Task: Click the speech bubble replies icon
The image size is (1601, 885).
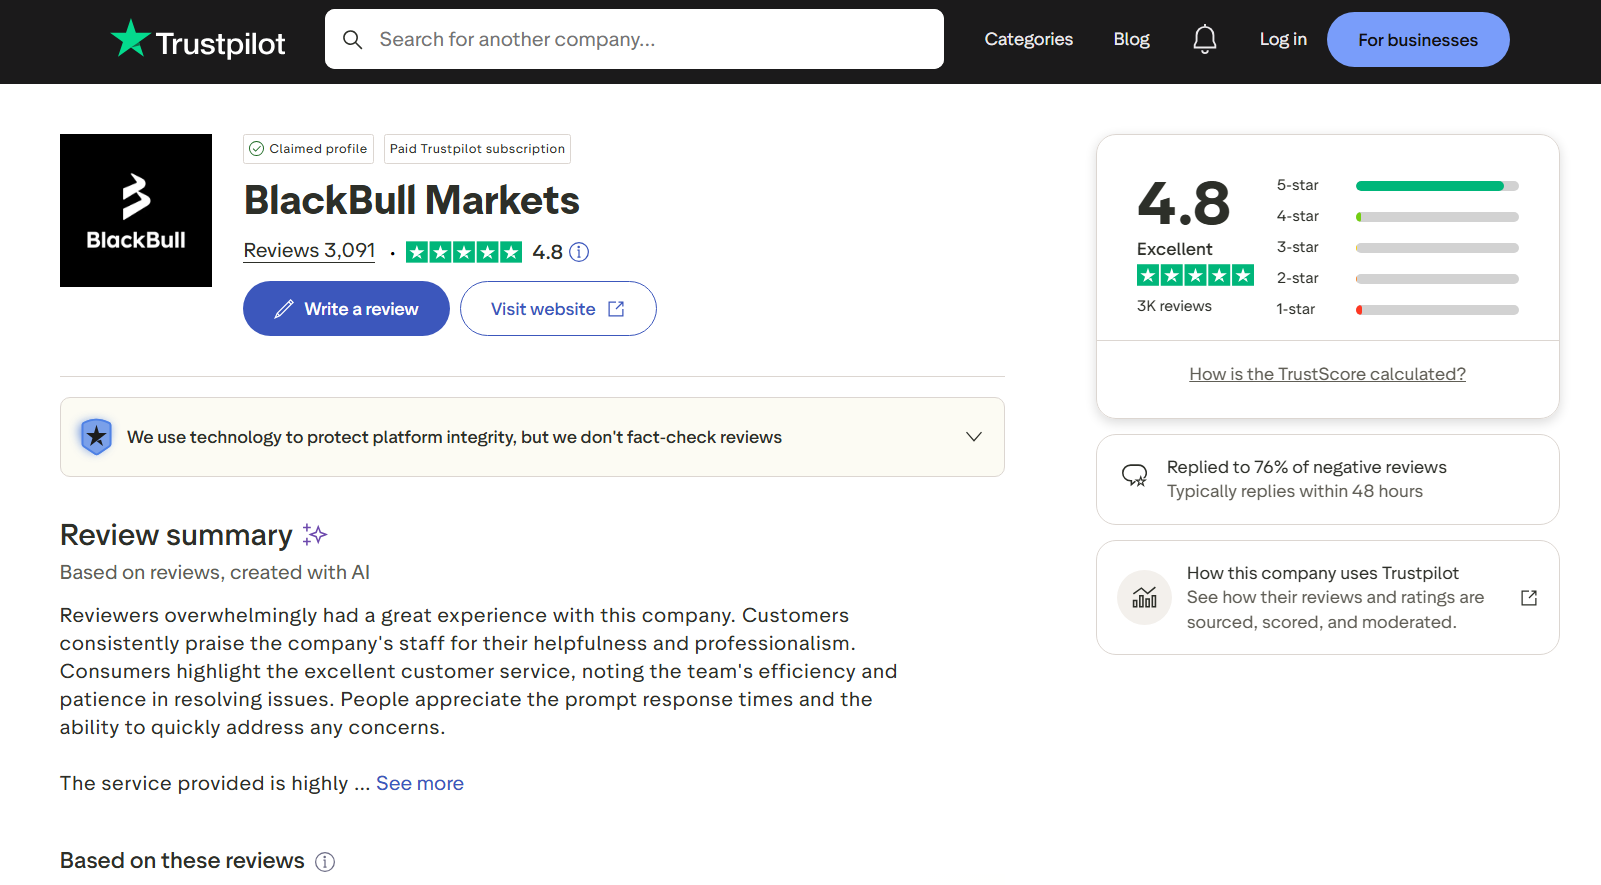Action: (1134, 475)
